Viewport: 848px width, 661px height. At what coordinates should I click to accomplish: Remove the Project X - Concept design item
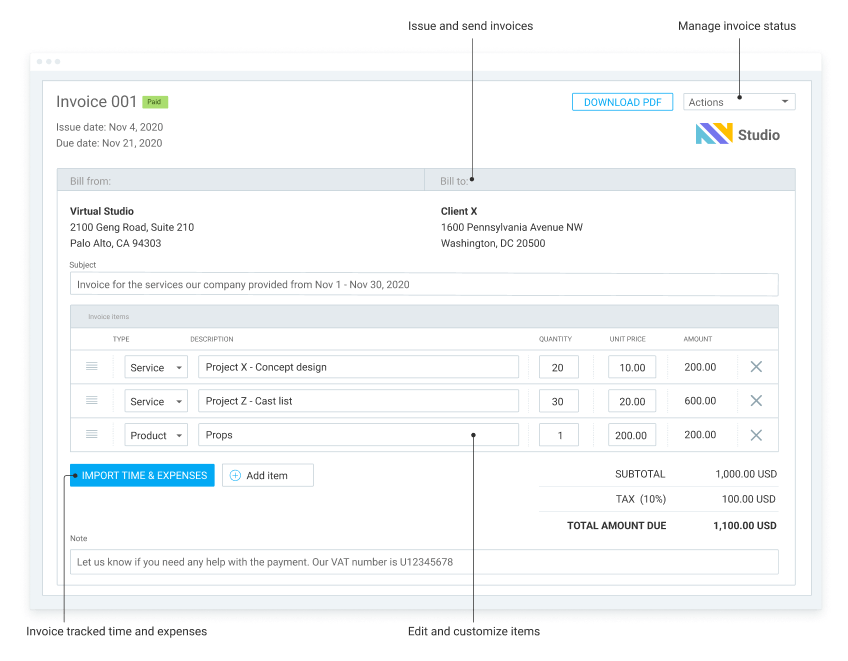pos(756,367)
